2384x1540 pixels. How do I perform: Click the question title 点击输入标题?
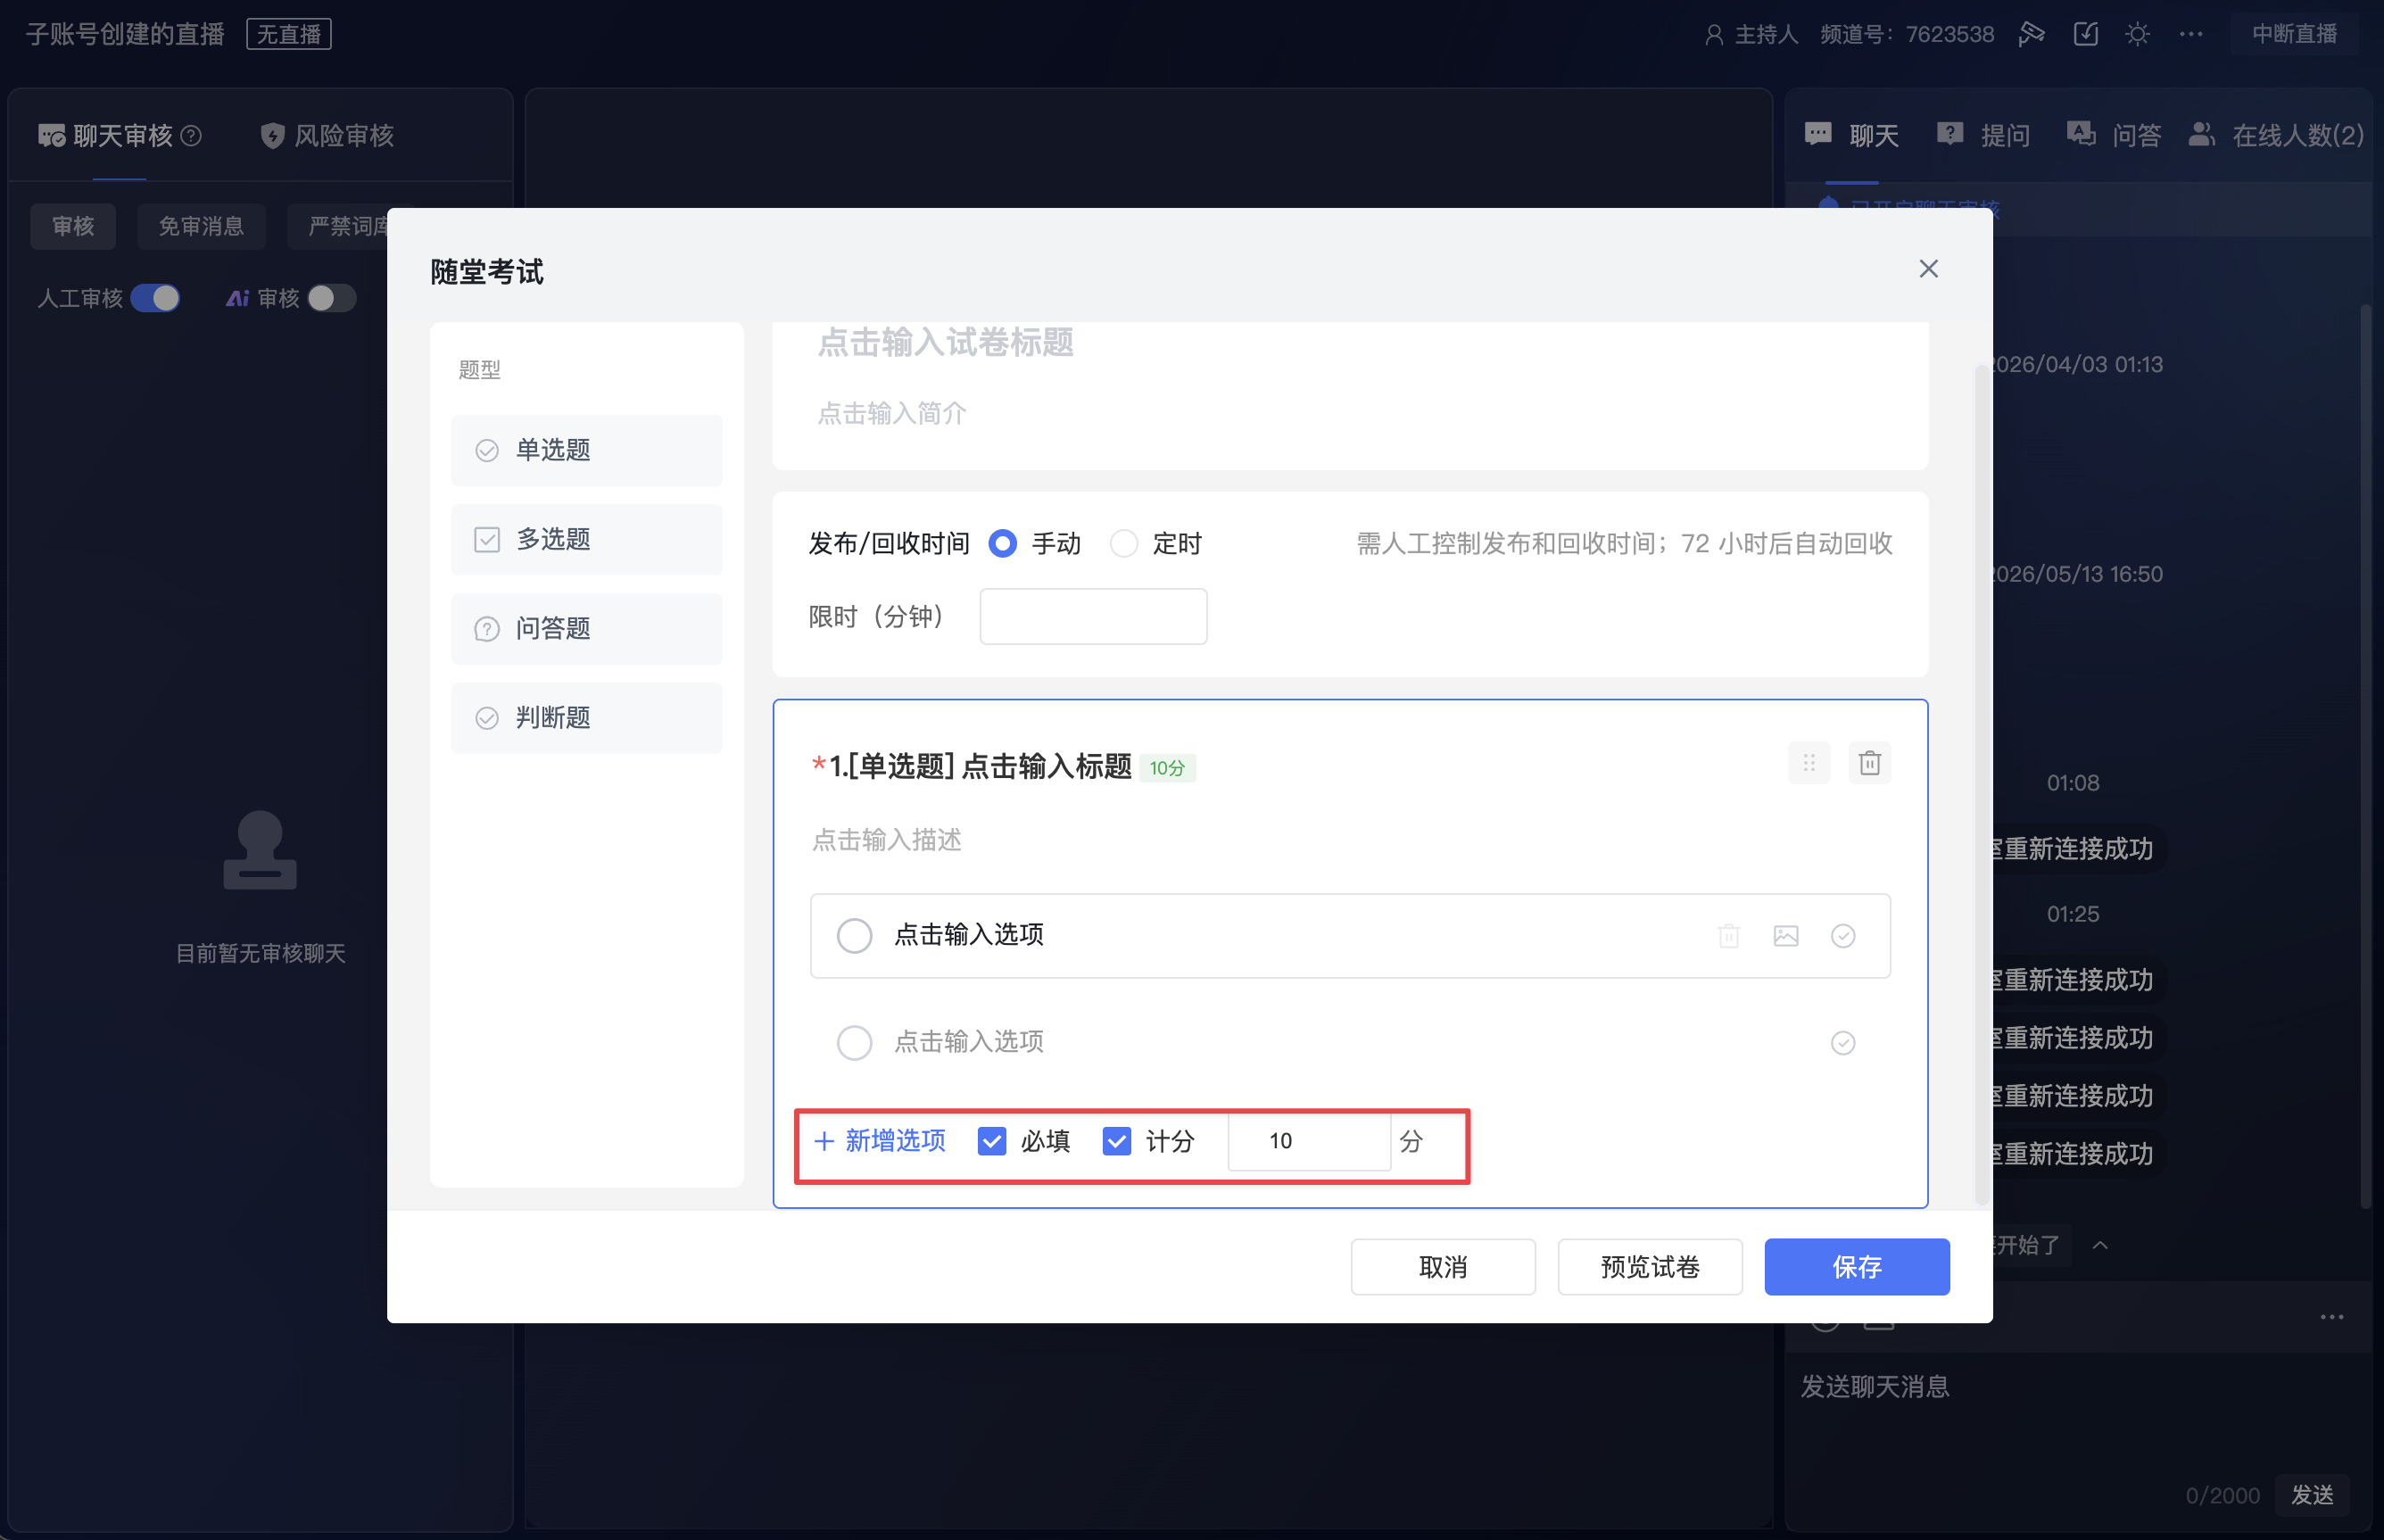(x=1046, y=766)
